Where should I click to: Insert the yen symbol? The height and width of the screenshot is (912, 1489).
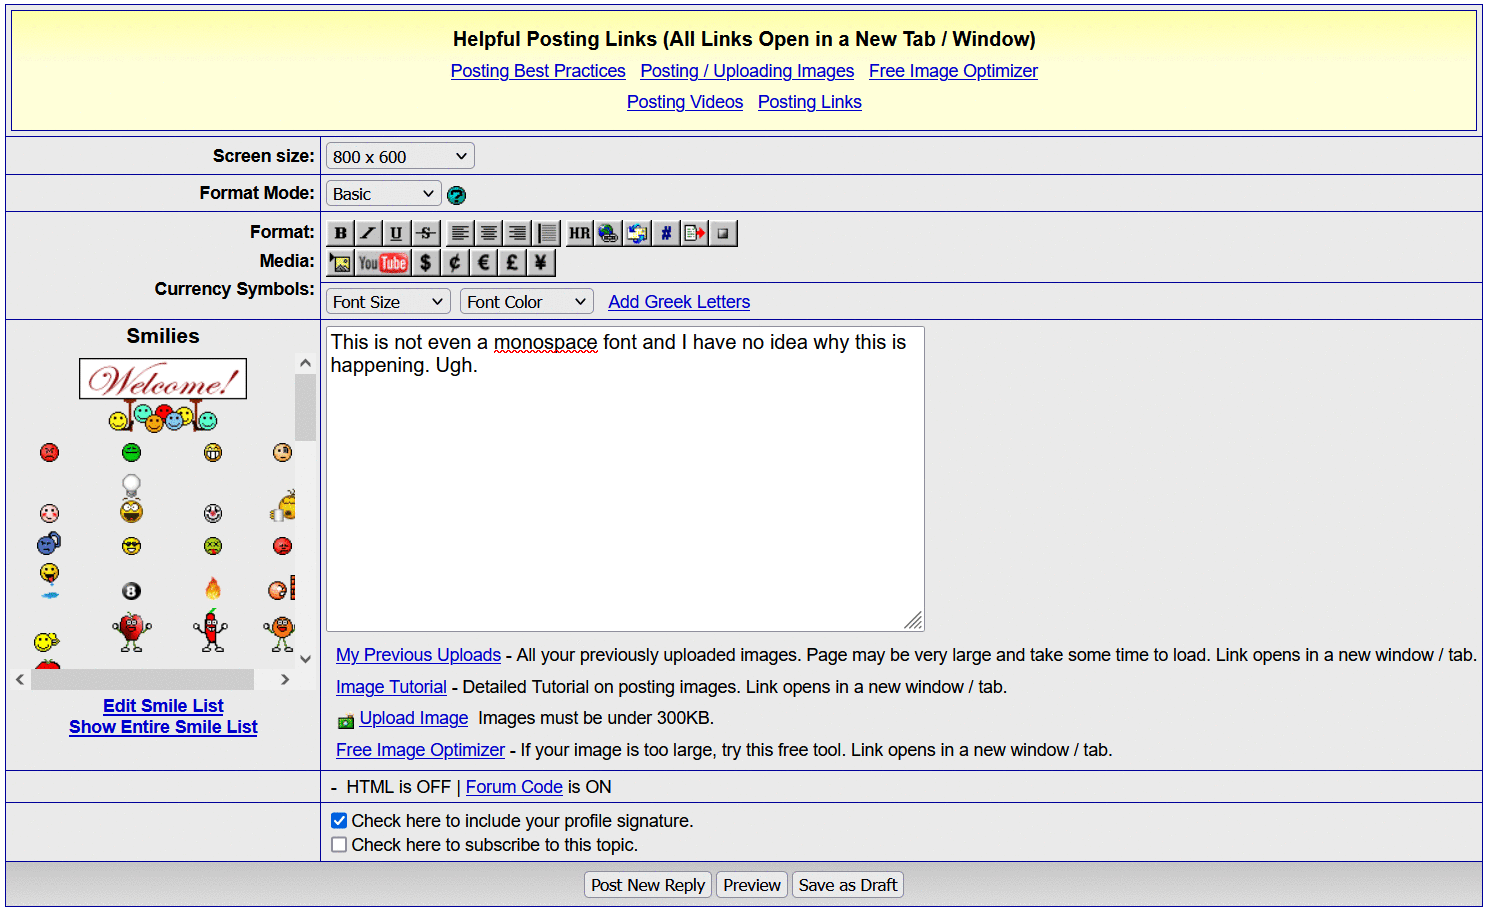541,263
